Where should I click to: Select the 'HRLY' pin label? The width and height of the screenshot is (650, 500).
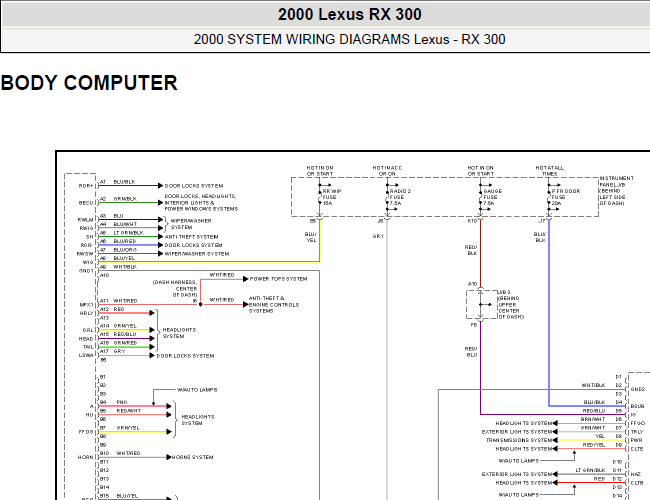(87, 313)
